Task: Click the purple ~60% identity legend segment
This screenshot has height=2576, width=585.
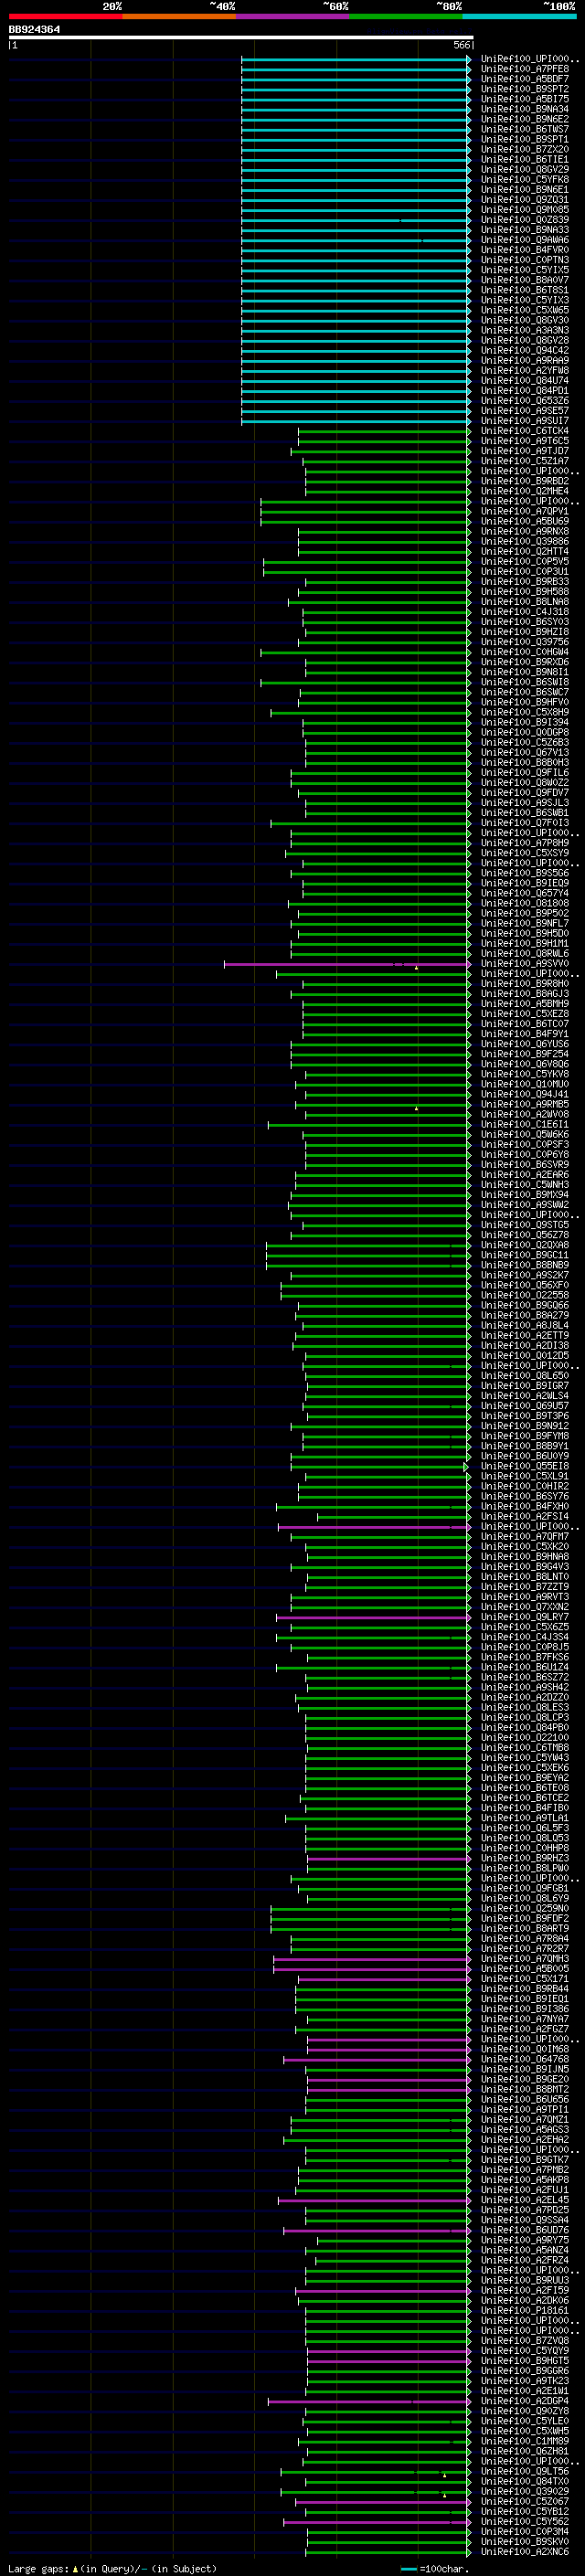Action: 292,16
